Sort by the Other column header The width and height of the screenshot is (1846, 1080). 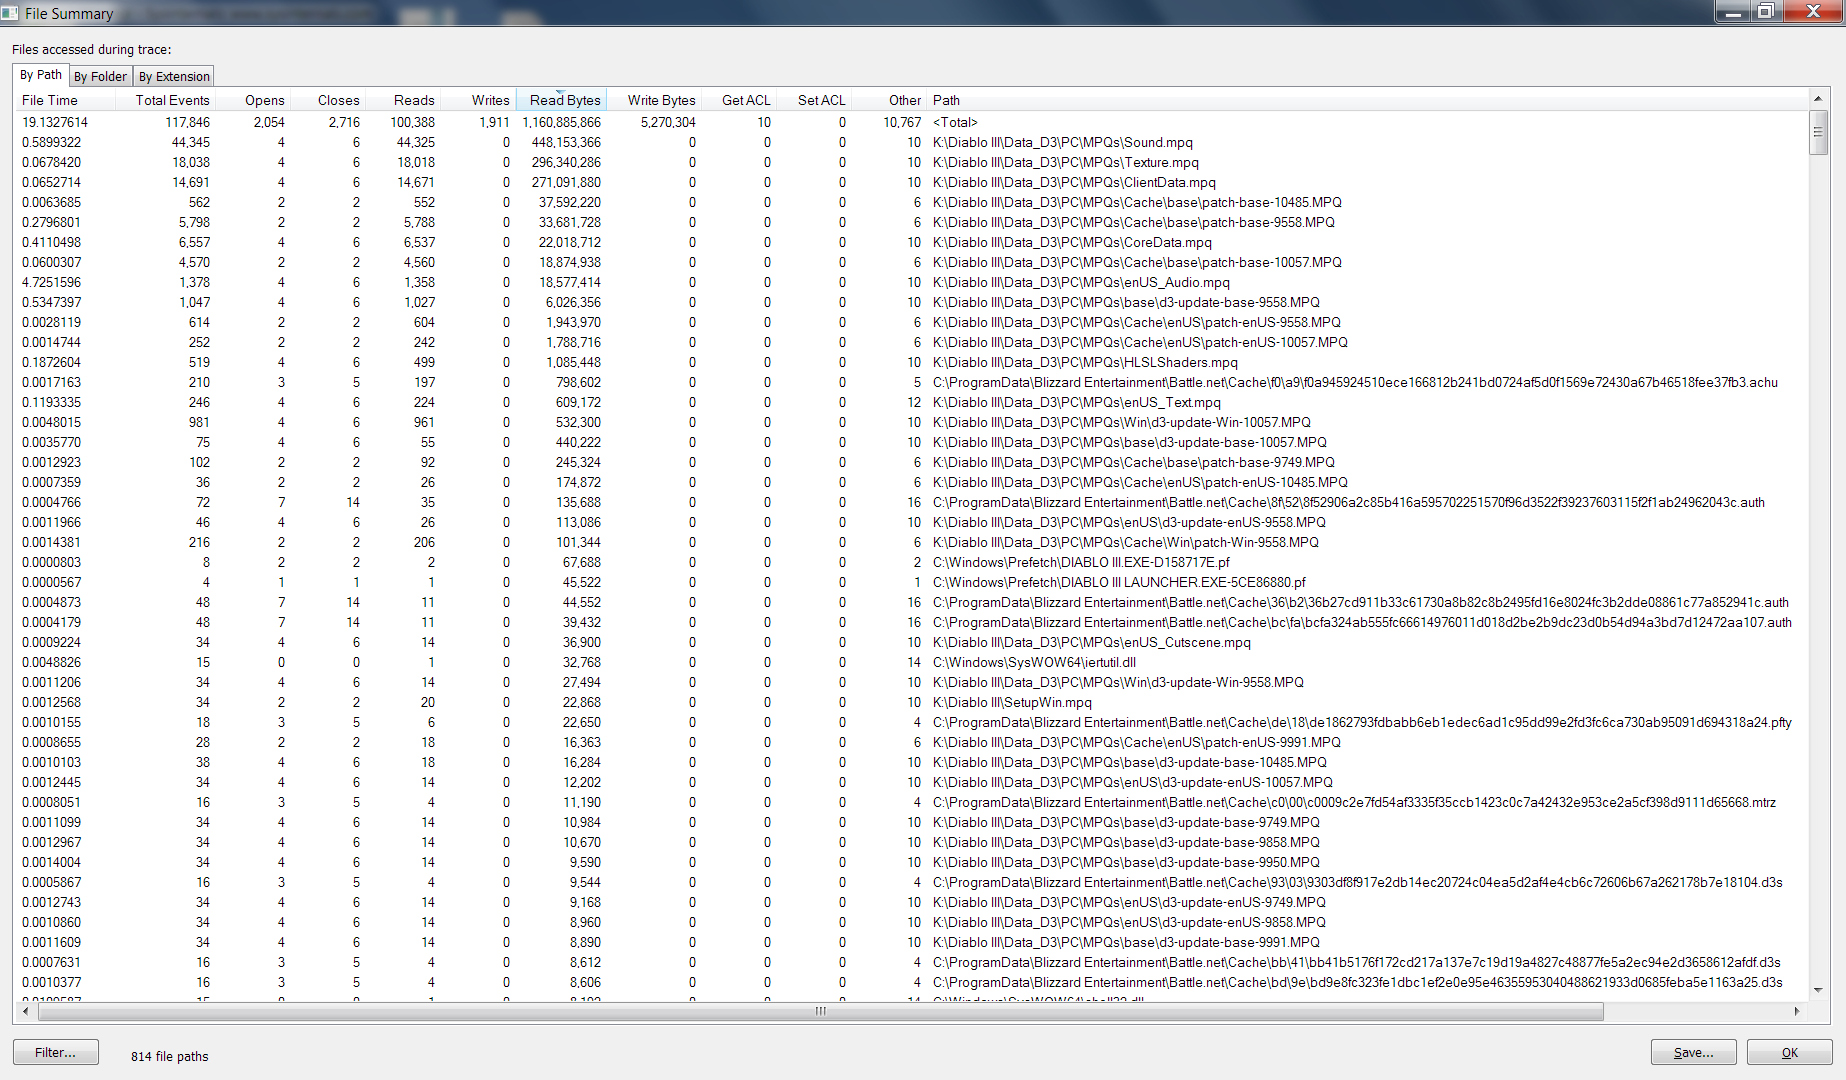(889, 100)
